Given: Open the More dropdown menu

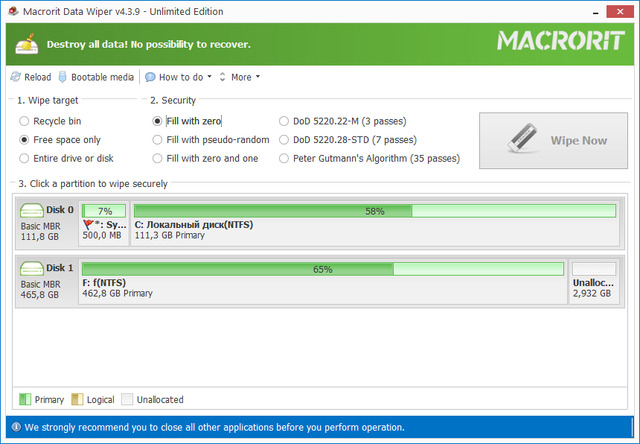Looking at the screenshot, I should [244, 77].
